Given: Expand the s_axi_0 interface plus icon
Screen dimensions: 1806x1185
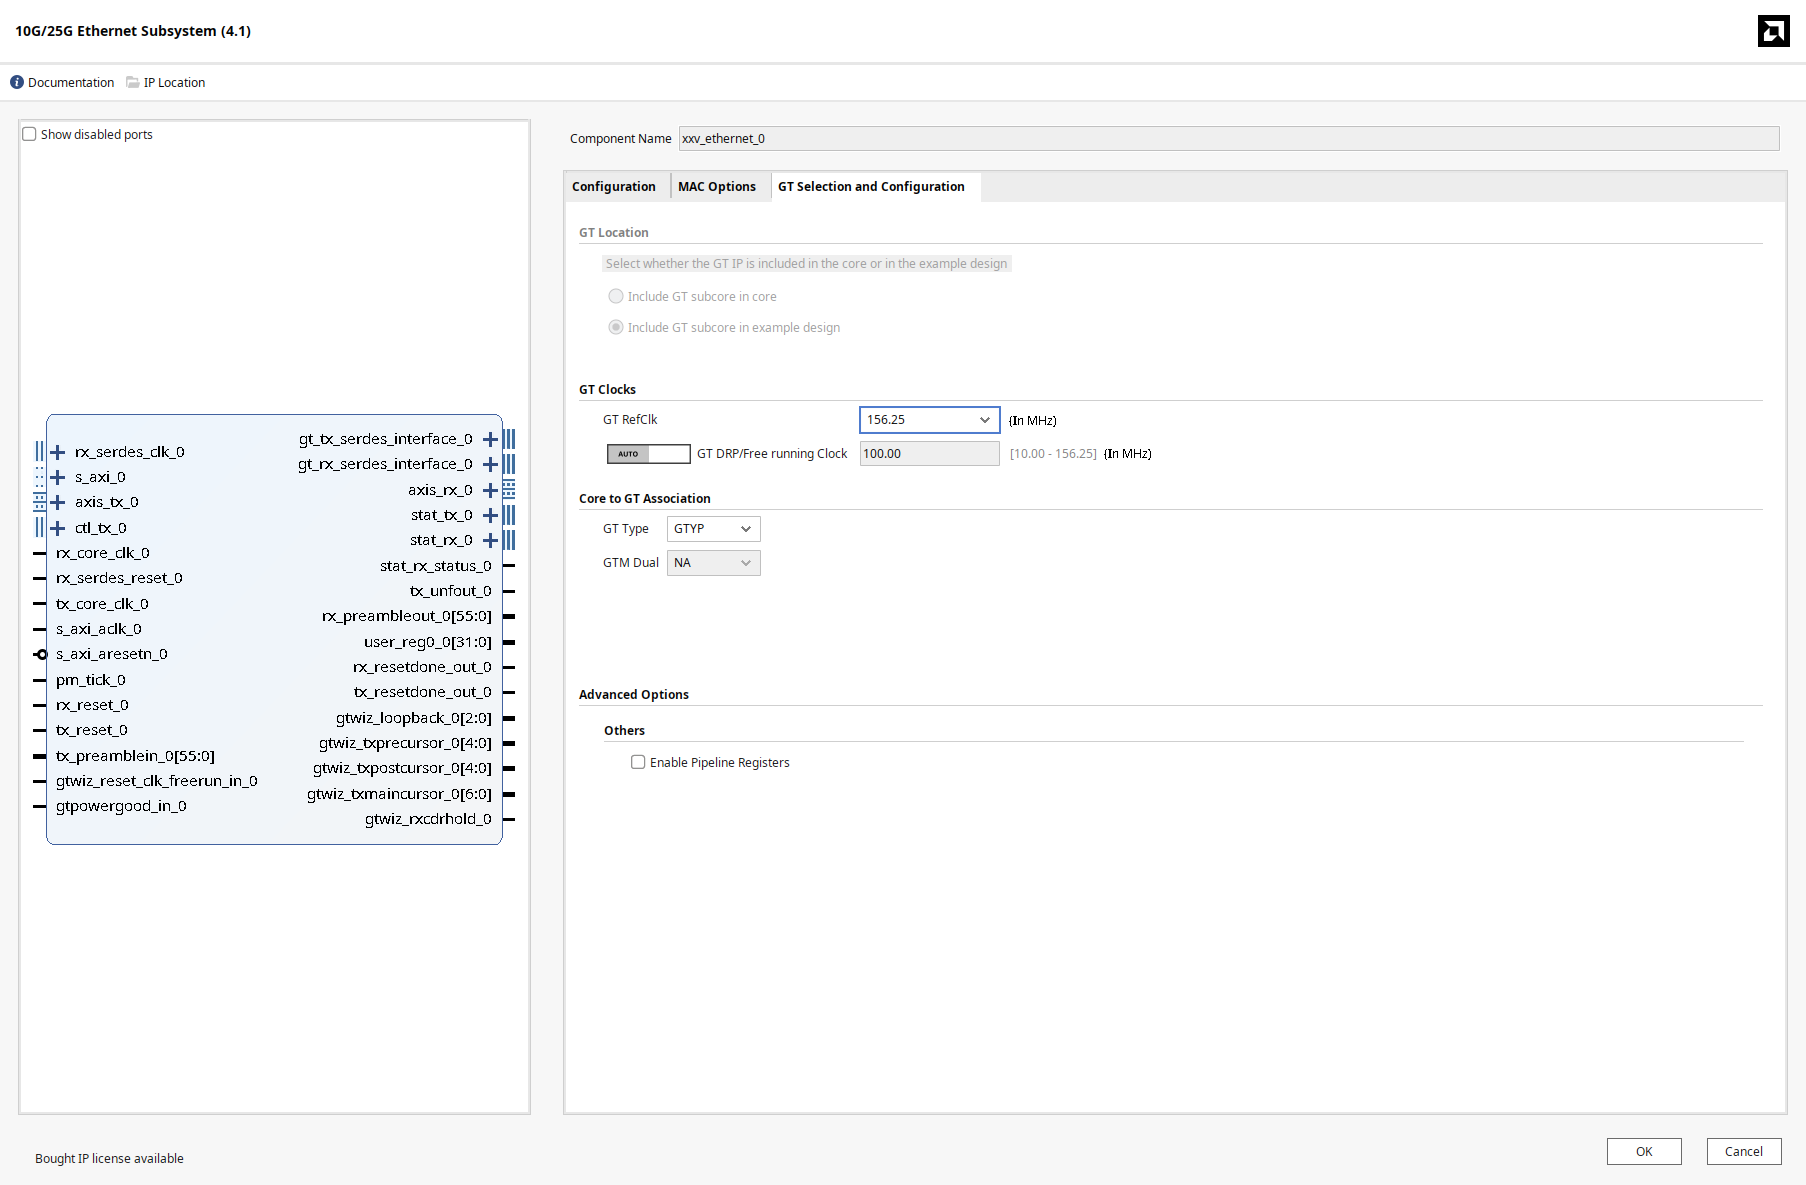Looking at the screenshot, I should (x=58, y=477).
